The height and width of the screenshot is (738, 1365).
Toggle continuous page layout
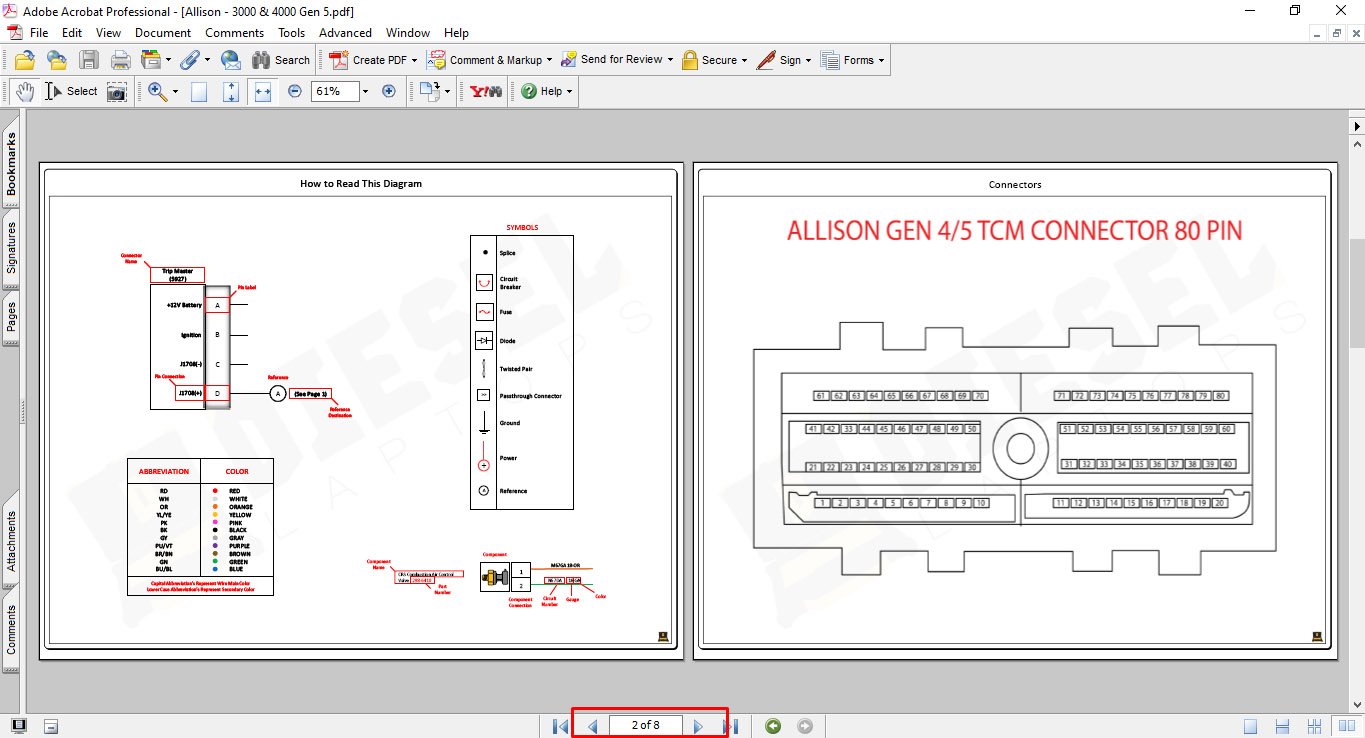(1283, 726)
